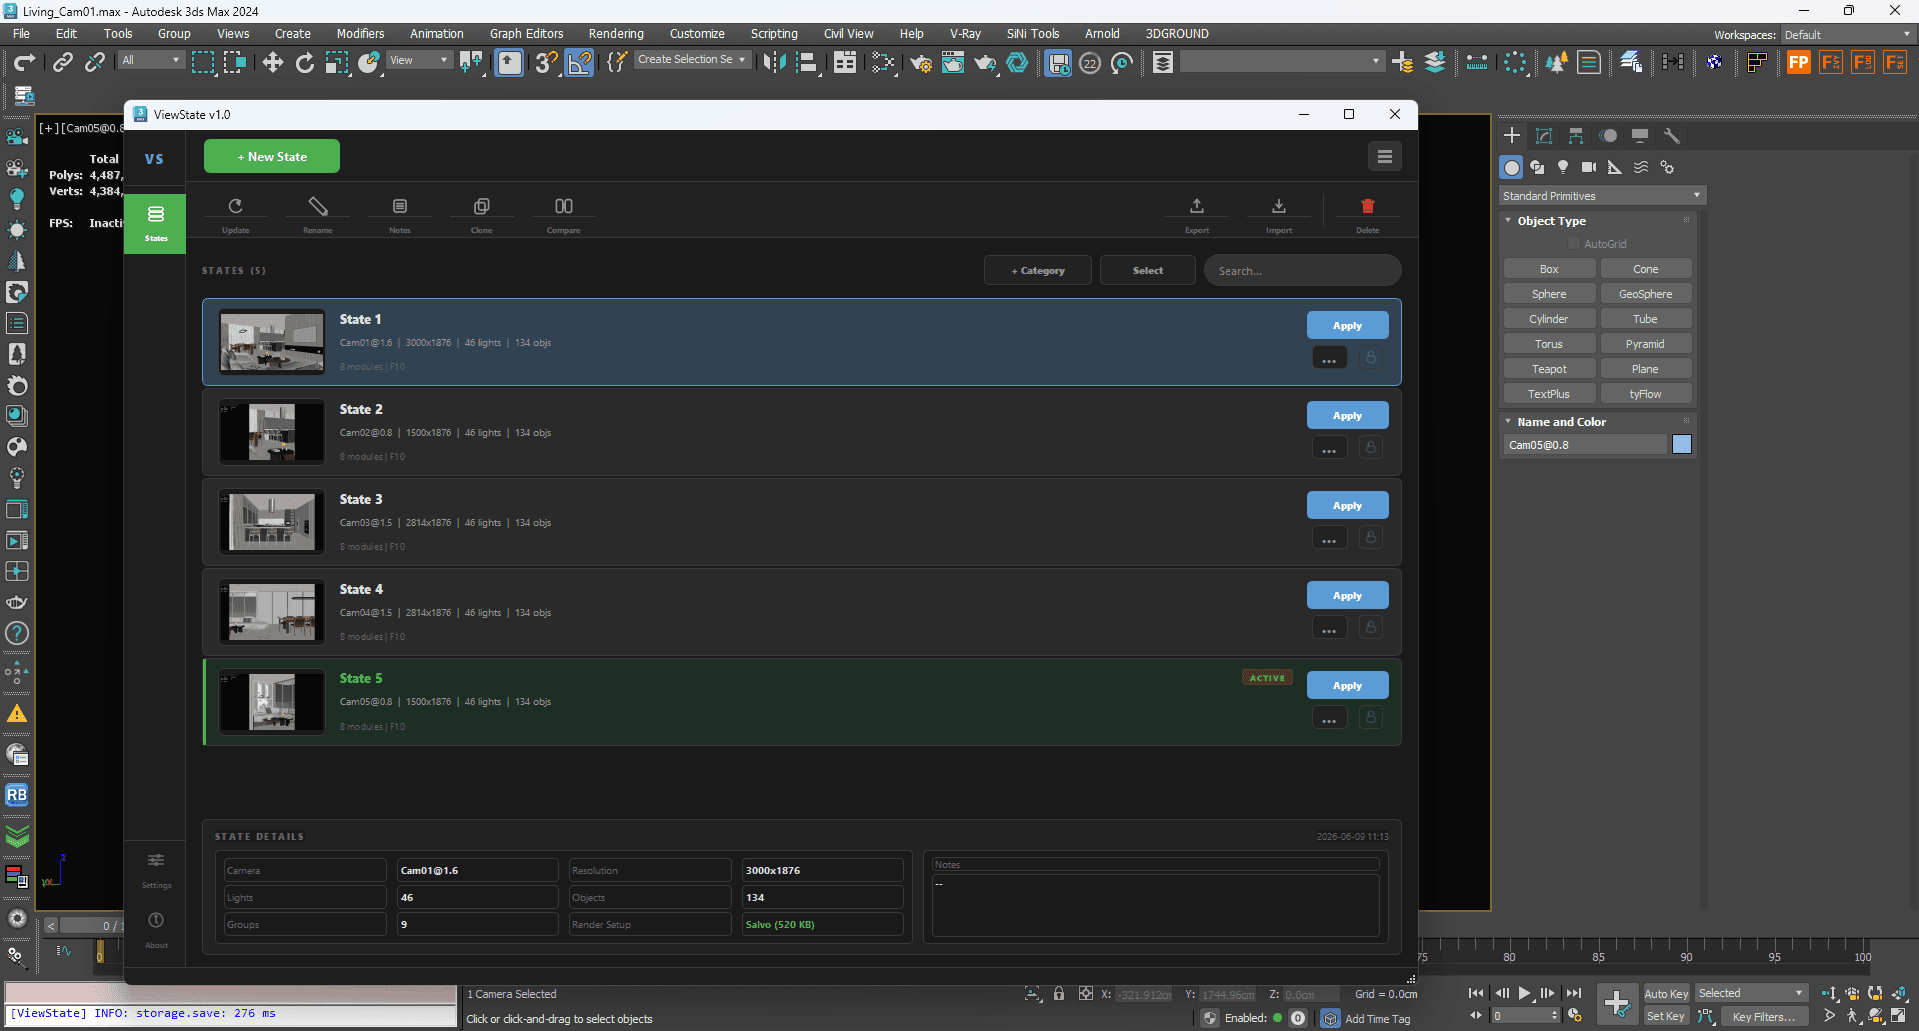Click the New State button
The height and width of the screenshot is (1031, 1919).
click(272, 157)
